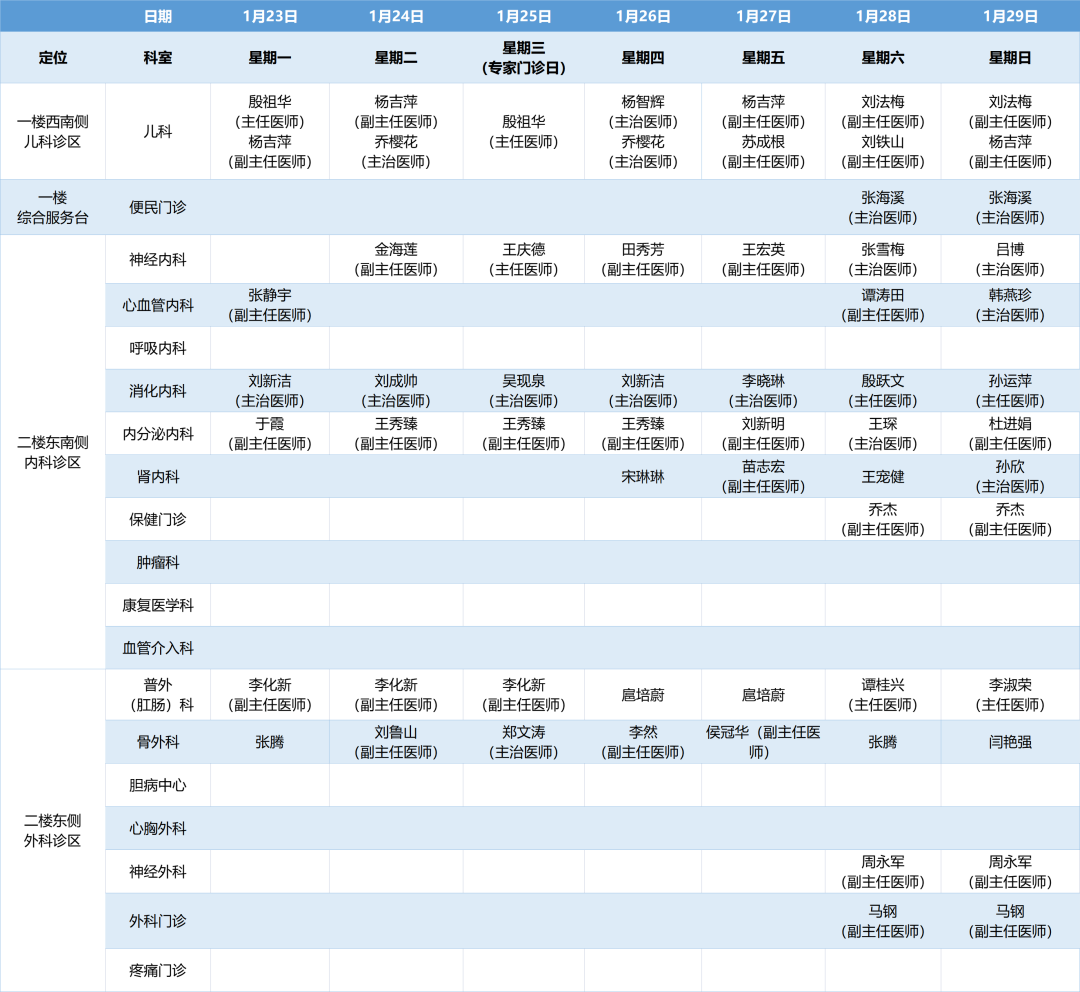Select the 星期三 (专家门诊日) header cell
Image resolution: width=1080 pixels, height=992 pixels.
[x=523, y=58]
